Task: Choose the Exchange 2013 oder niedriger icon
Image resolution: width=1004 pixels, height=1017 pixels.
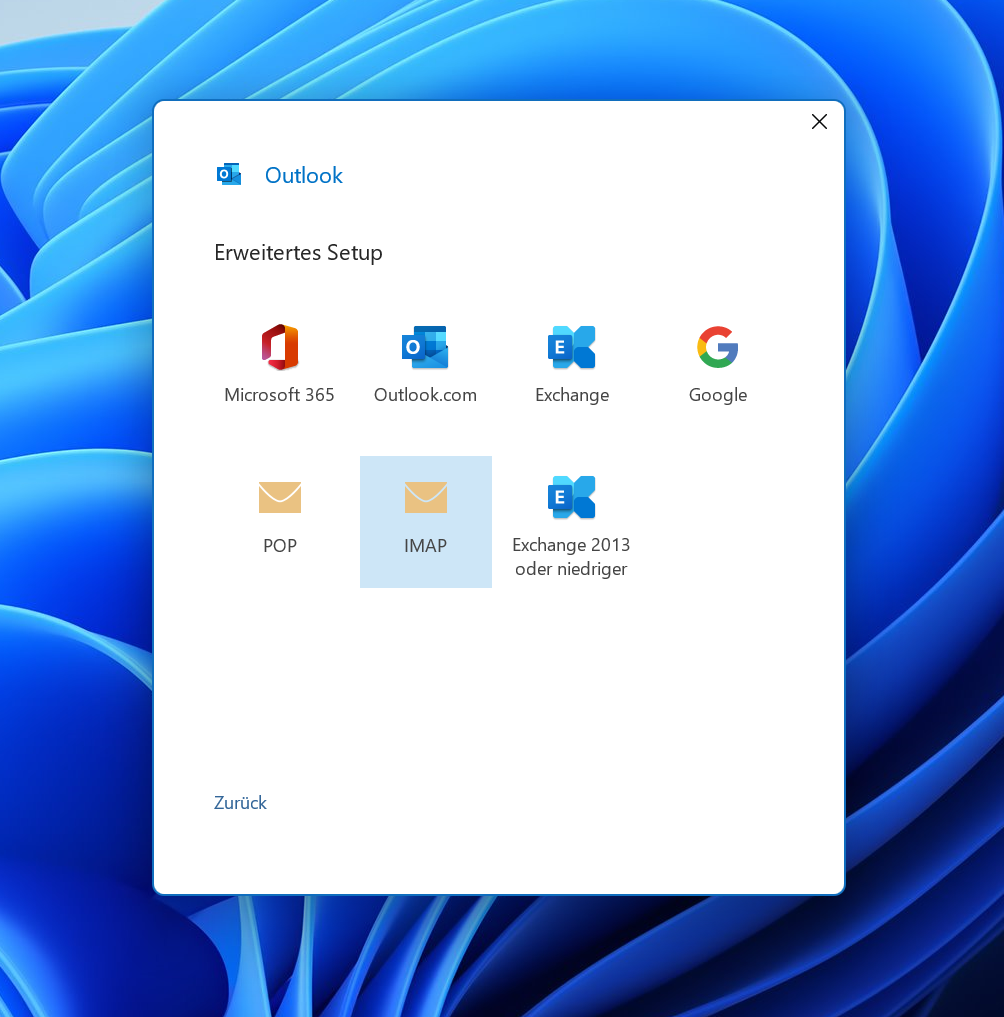Action: pos(571,497)
